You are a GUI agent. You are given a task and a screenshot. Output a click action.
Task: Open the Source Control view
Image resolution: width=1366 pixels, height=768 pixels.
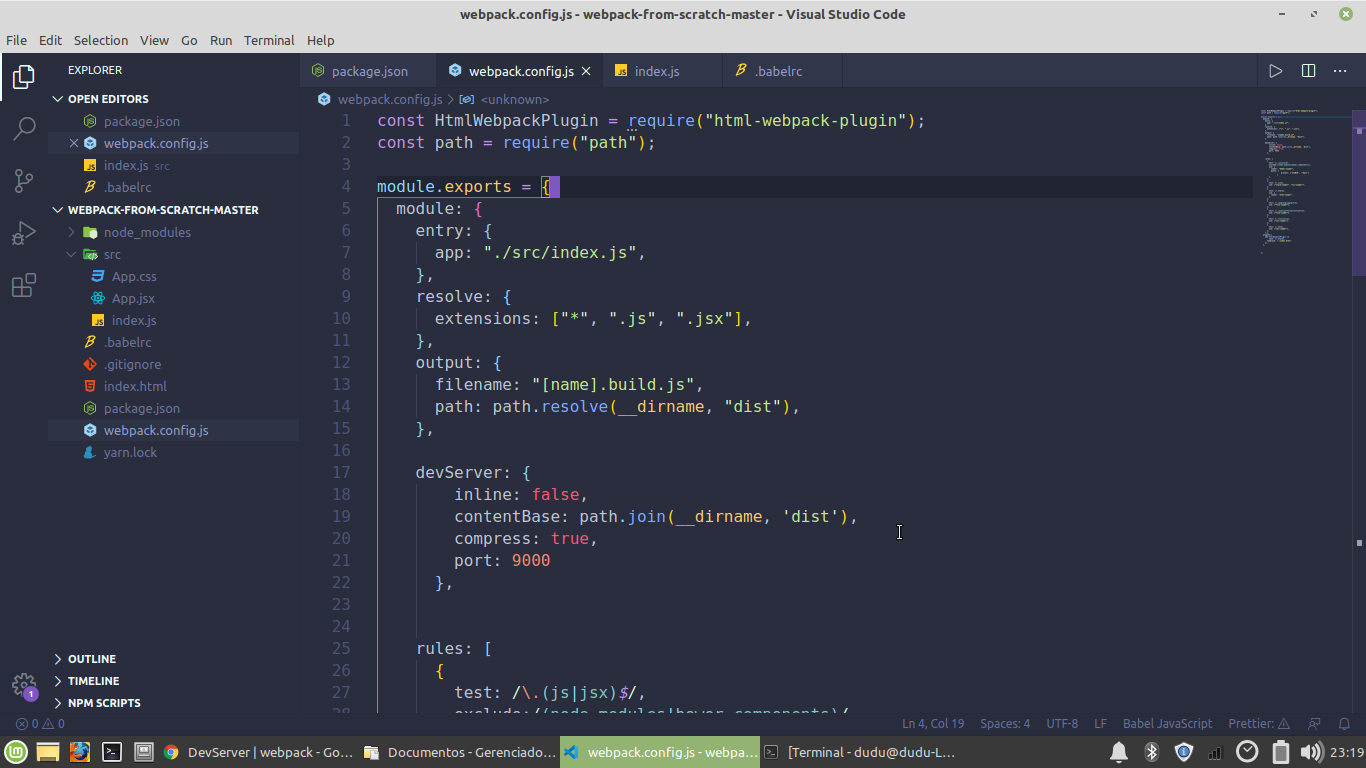point(23,181)
